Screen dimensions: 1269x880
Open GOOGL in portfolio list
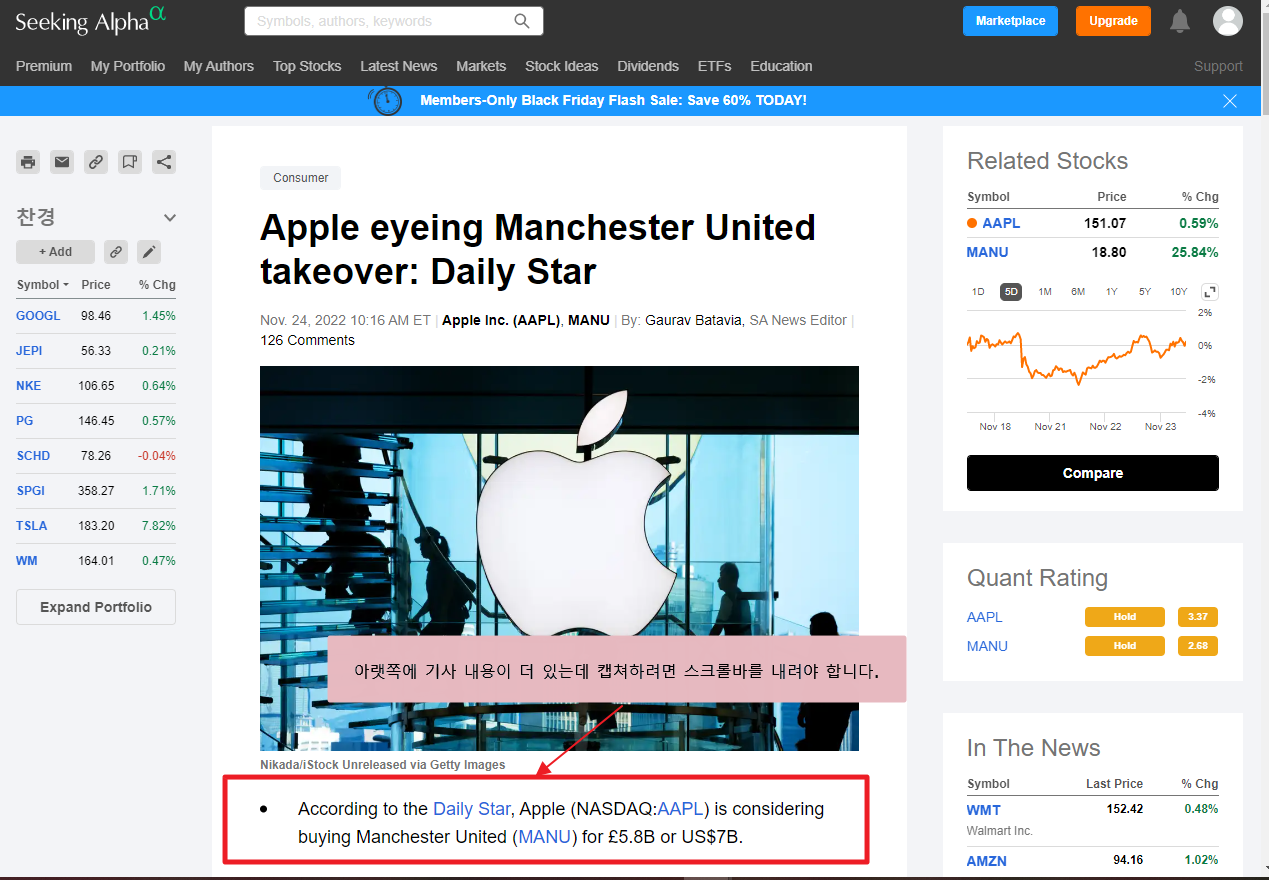pos(38,315)
